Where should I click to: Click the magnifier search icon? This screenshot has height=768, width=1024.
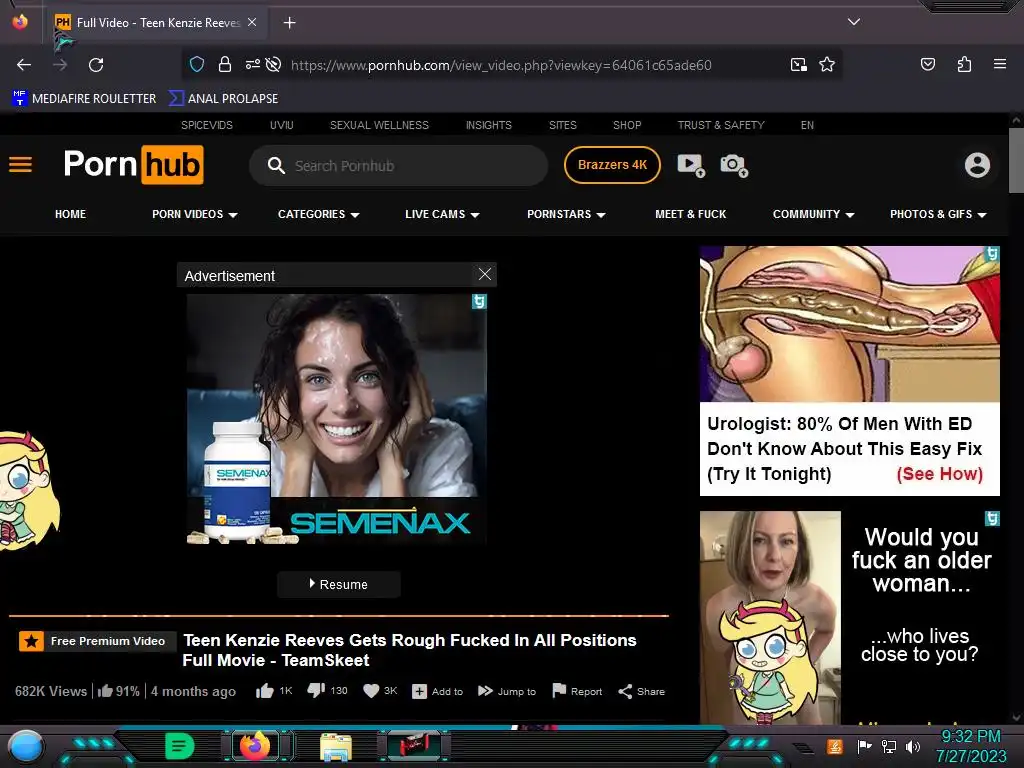276,166
